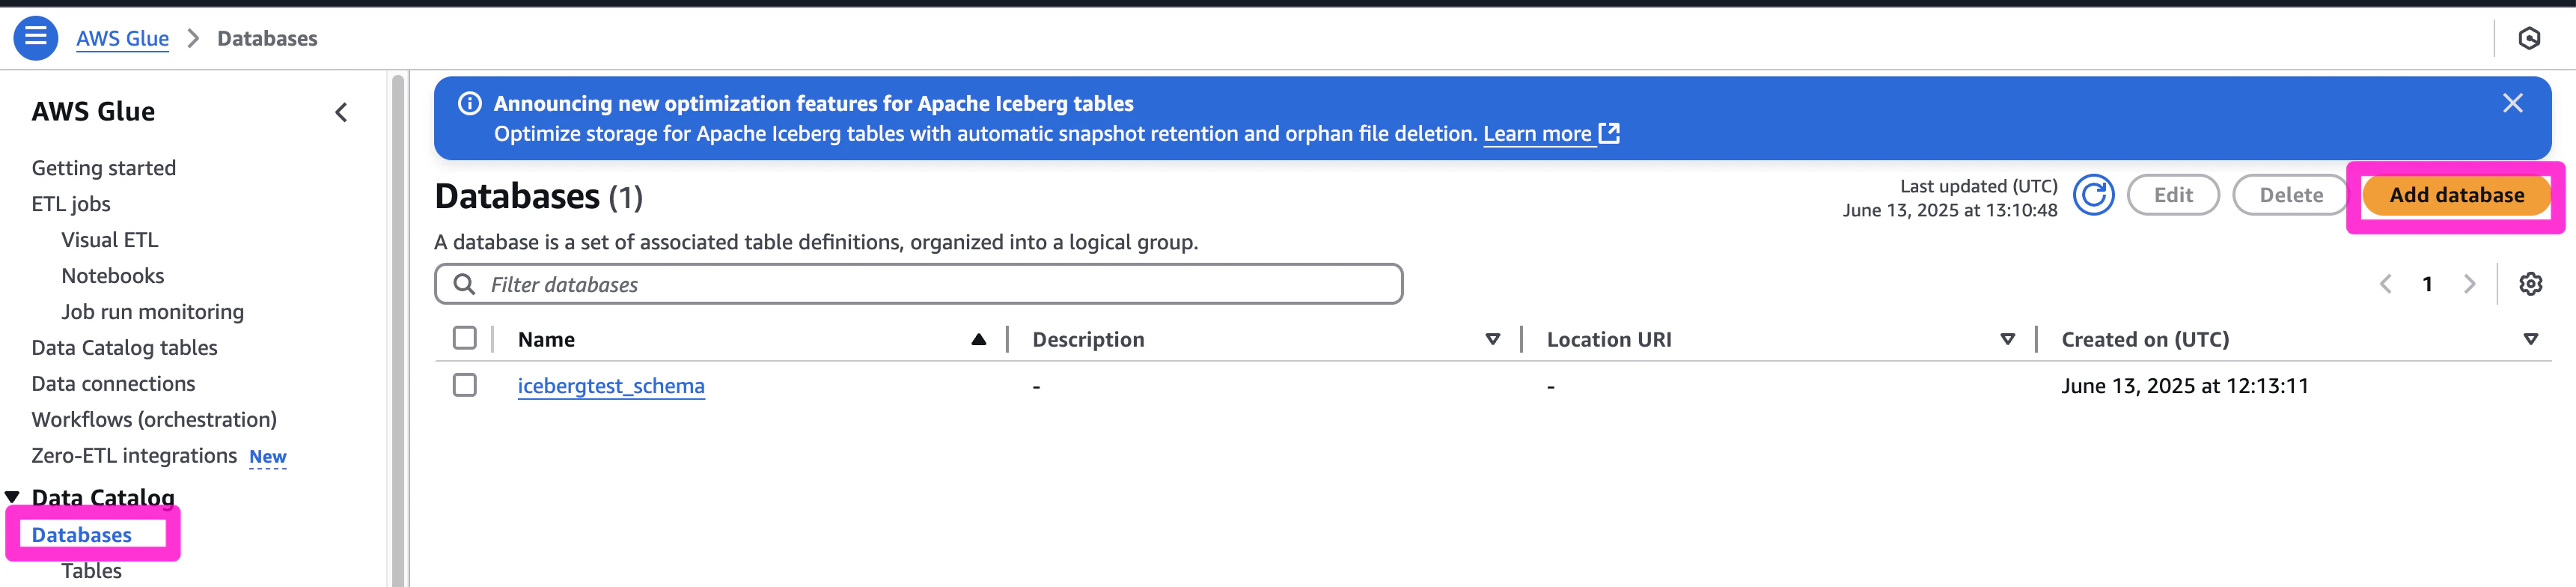The width and height of the screenshot is (2576, 587).
Task: Refresh the databases list
Action: [2093, 195]
